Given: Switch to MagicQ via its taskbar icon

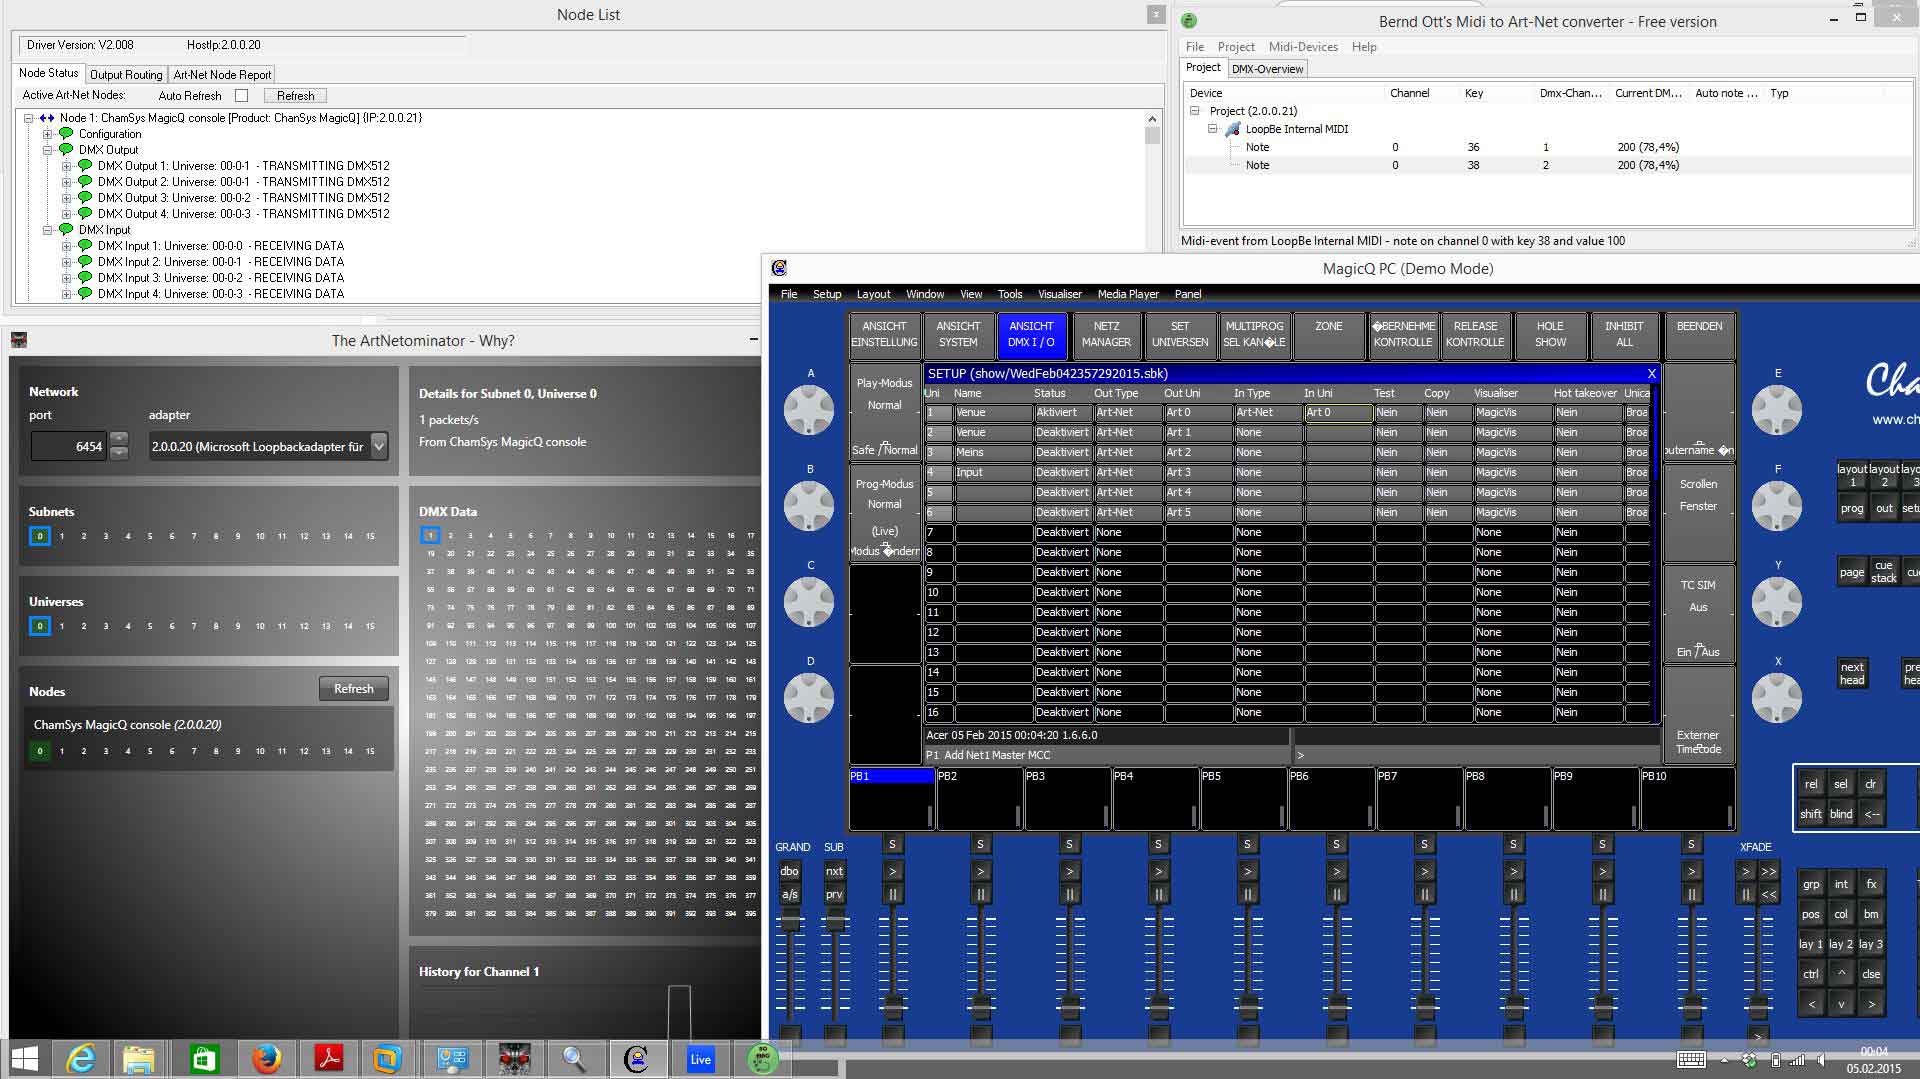Looking at the screenshot, I should click(x=637, y=1058).
